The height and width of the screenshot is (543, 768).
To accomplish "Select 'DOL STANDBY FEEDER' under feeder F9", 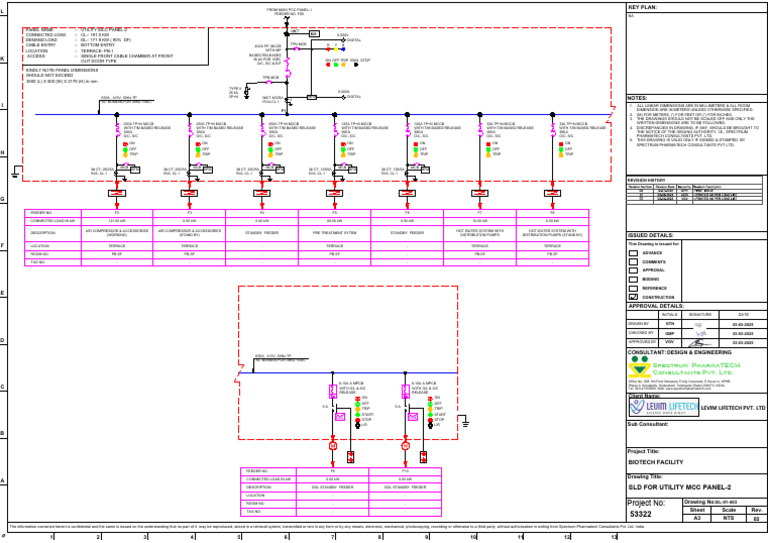I will [333, 487].
